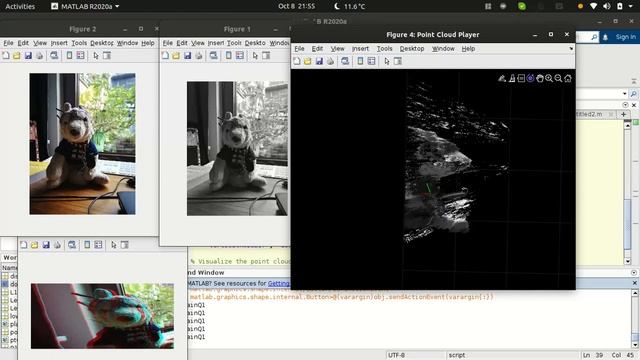Image resolution: width=640 pixels, height=360 pixels.
Task: Click Insert Colorbar icon in Figure 4 toolbar
Action: pyautogui.click(x=360, y=61)
